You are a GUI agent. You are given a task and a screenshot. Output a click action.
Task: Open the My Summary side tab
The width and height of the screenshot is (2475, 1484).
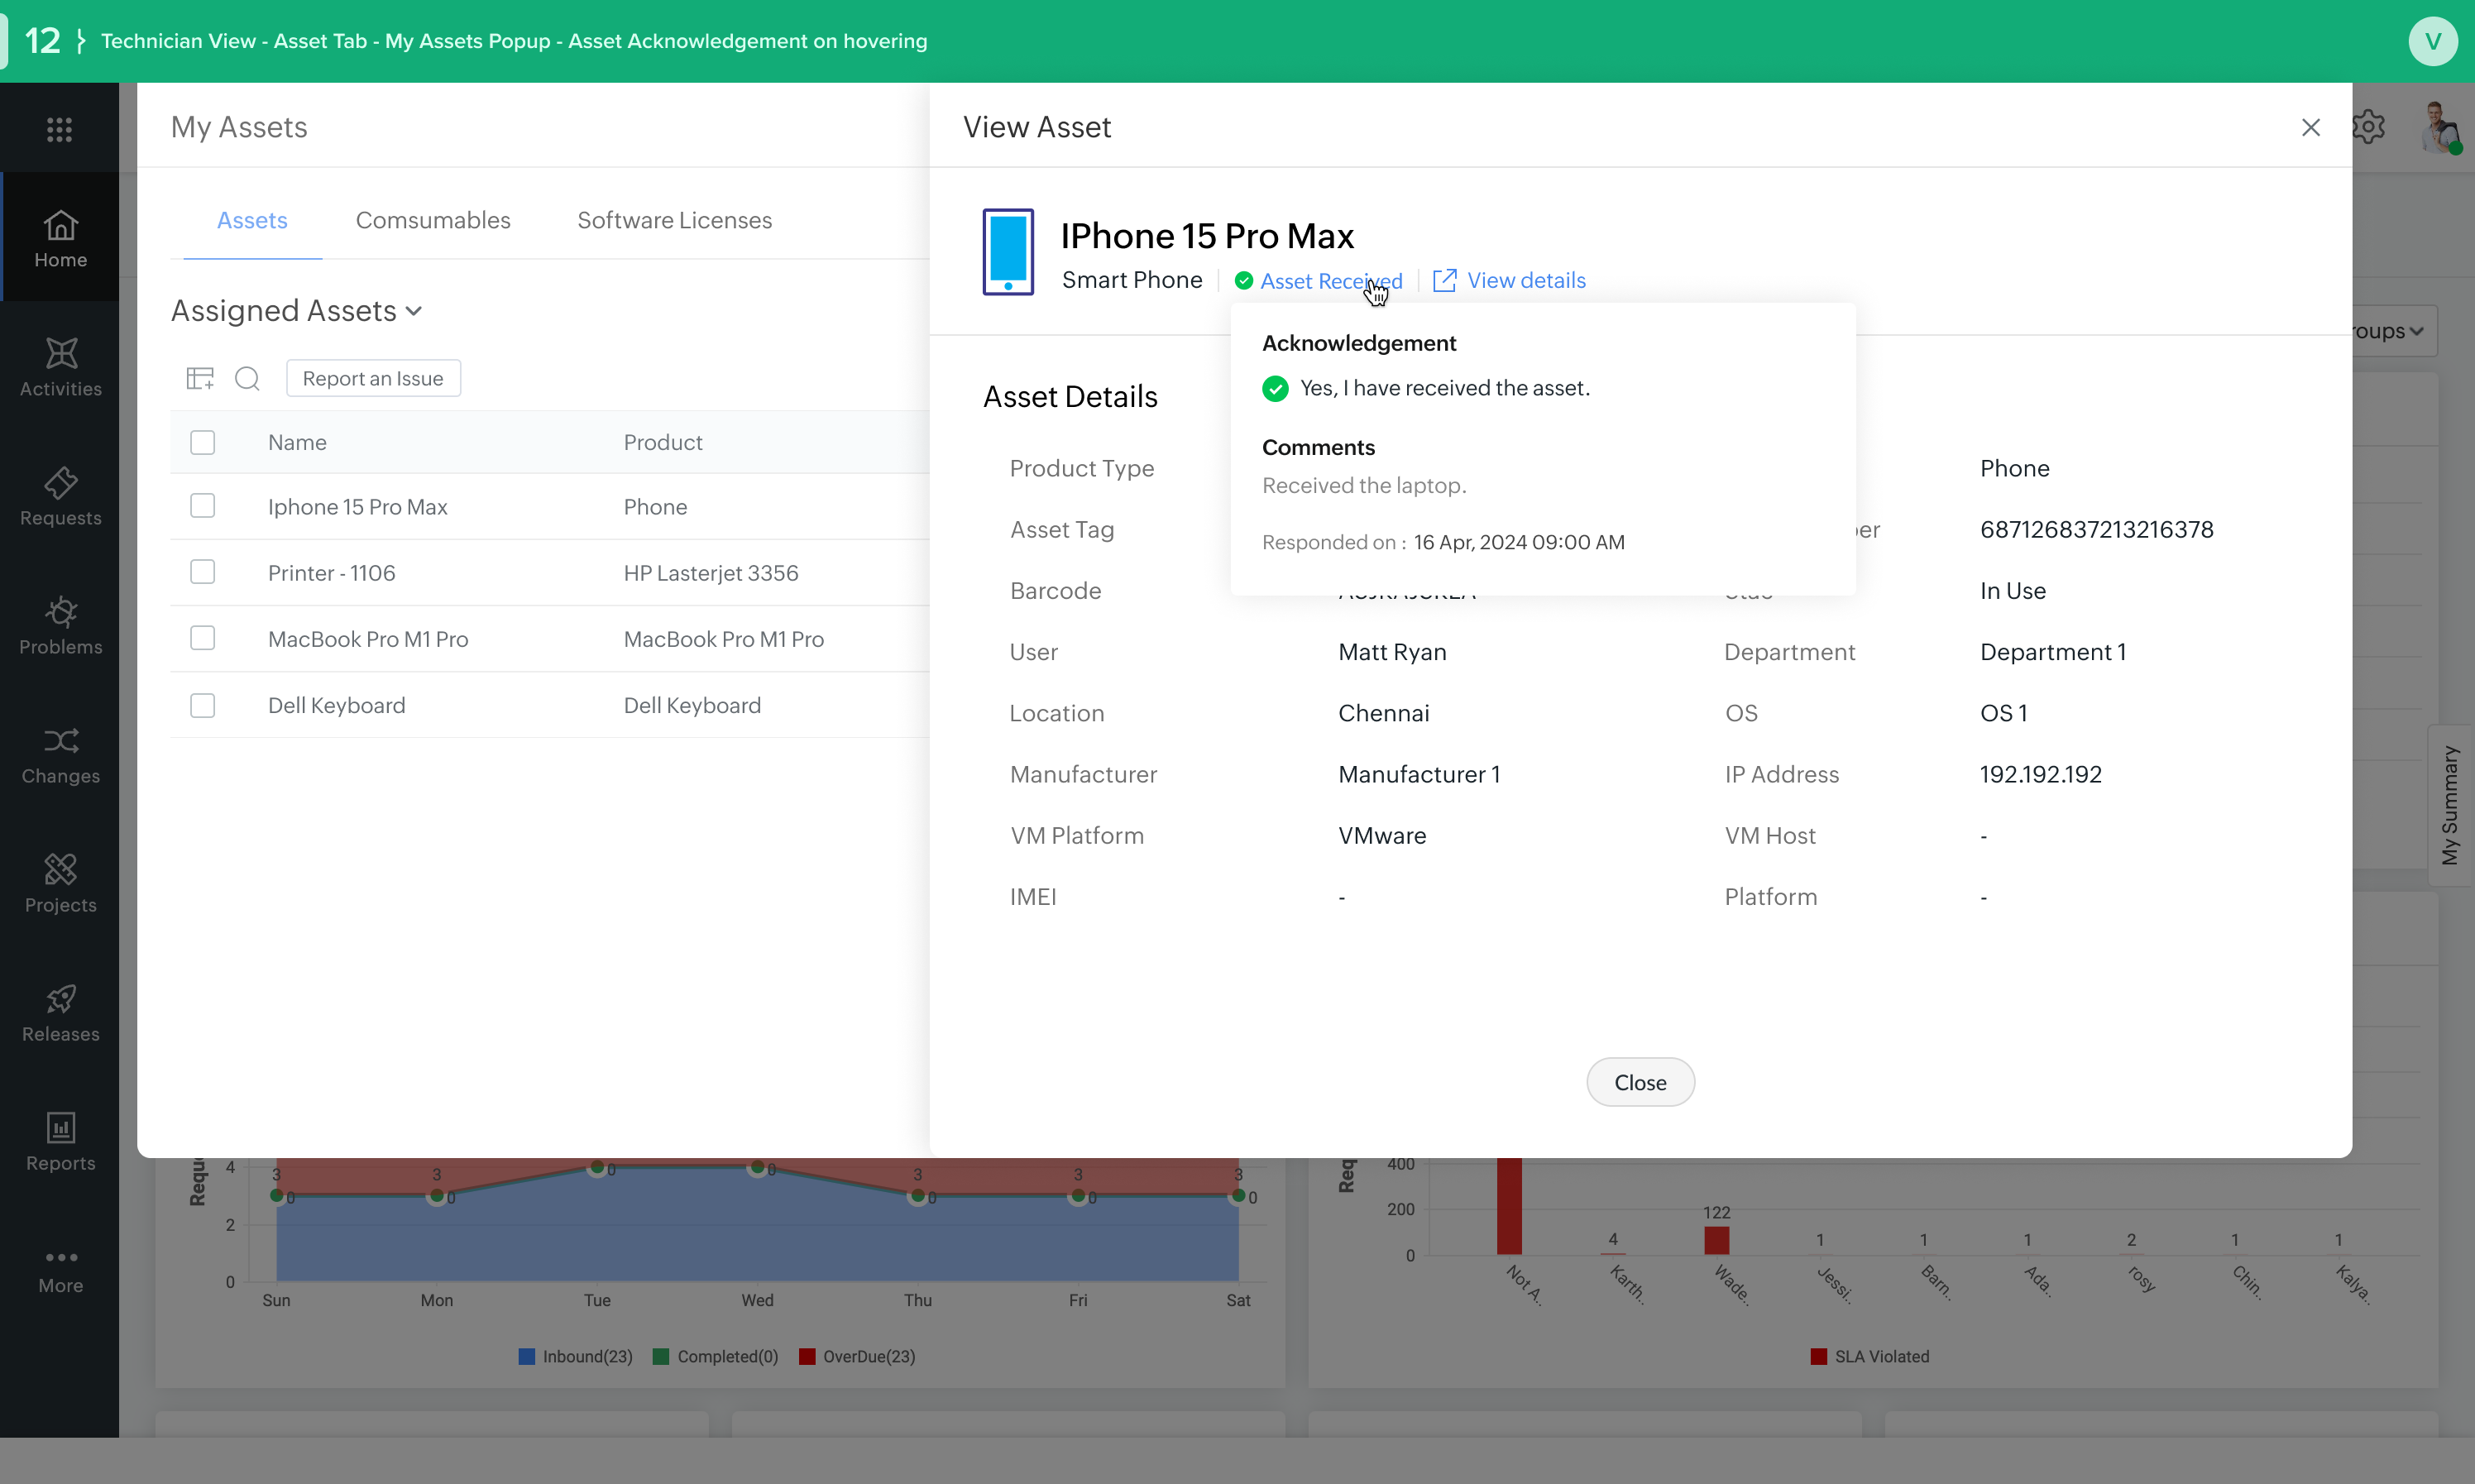point(2449,805)
